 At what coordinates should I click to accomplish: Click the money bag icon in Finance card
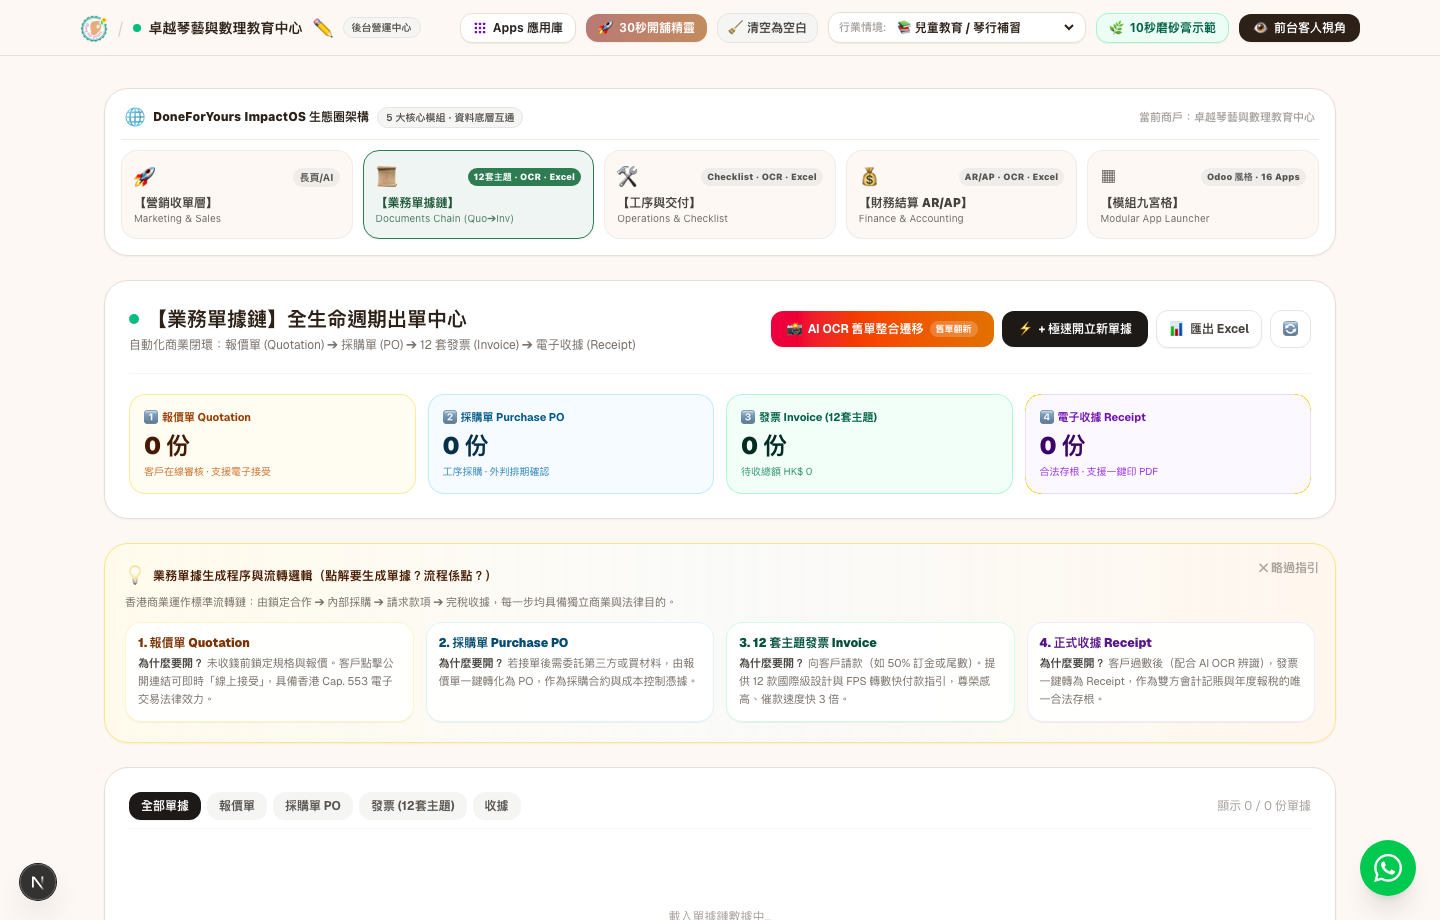tap(869, 177)
